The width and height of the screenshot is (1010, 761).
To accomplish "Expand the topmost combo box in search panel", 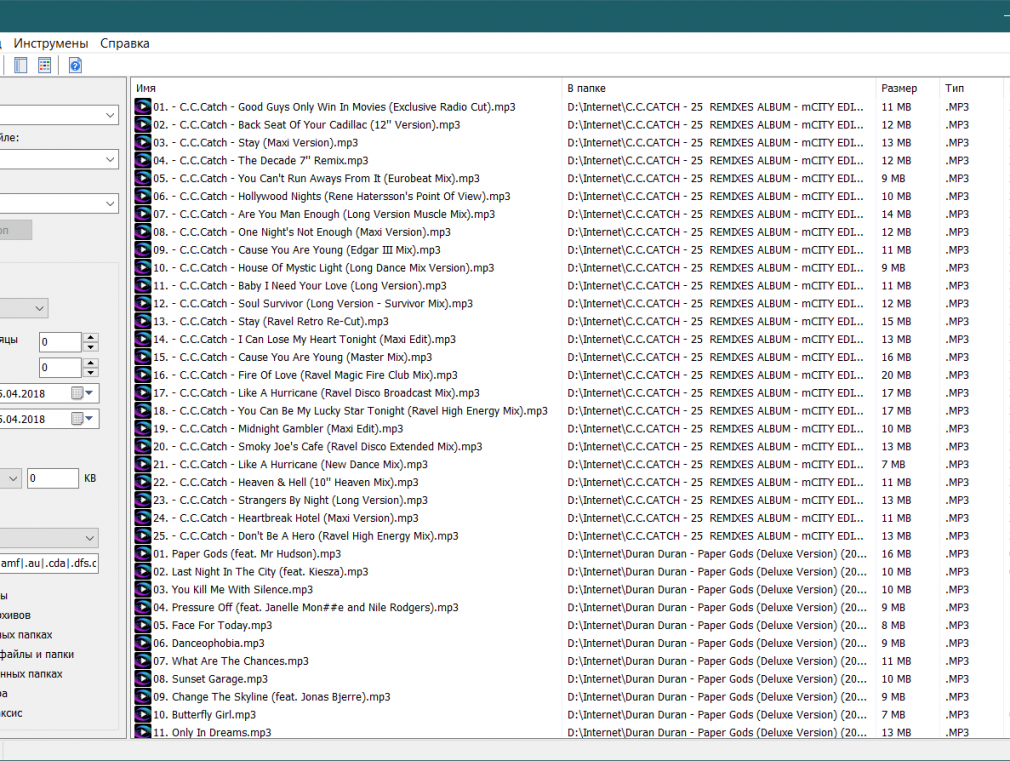I will 110,115.
